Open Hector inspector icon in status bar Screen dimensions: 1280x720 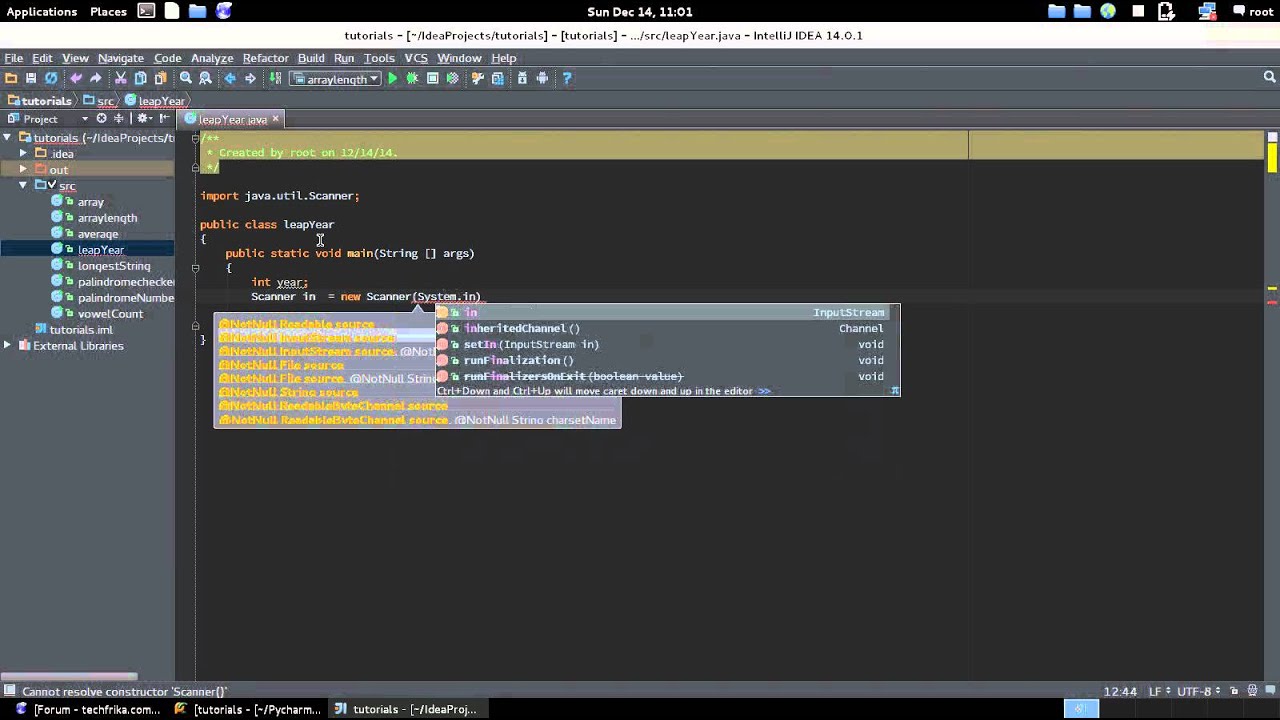(1251, 691)
